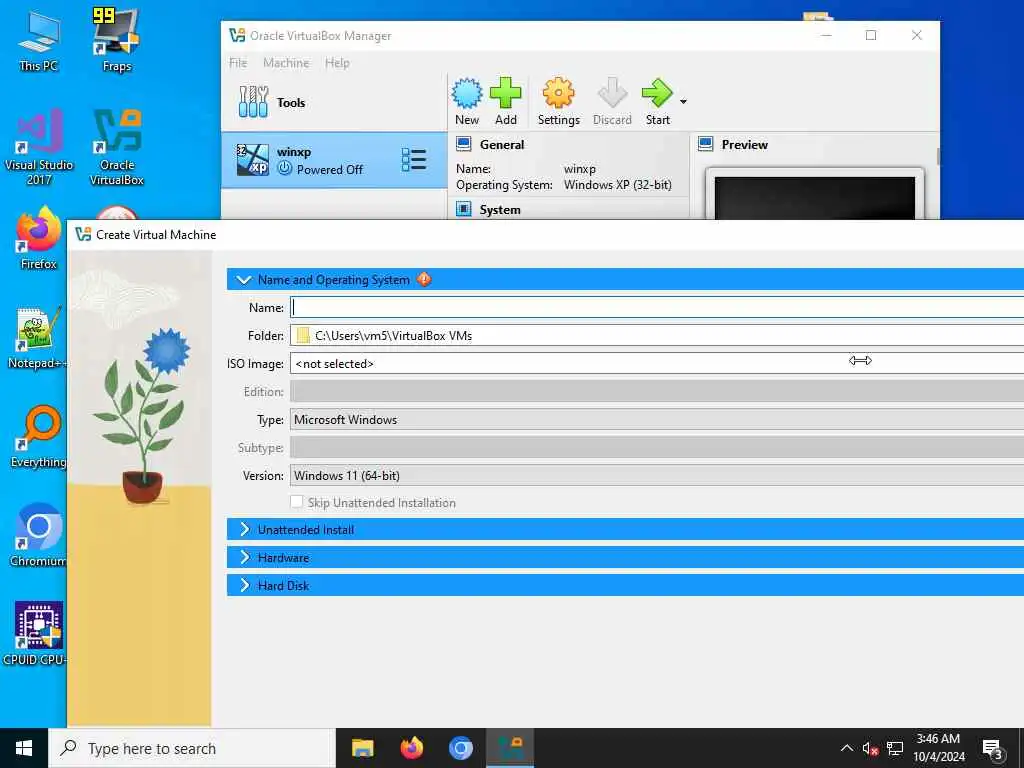Screen dimensions: 1024x768
Task: Click the taskbar clock showing 3:46 AM
Action: click(938, 748)
